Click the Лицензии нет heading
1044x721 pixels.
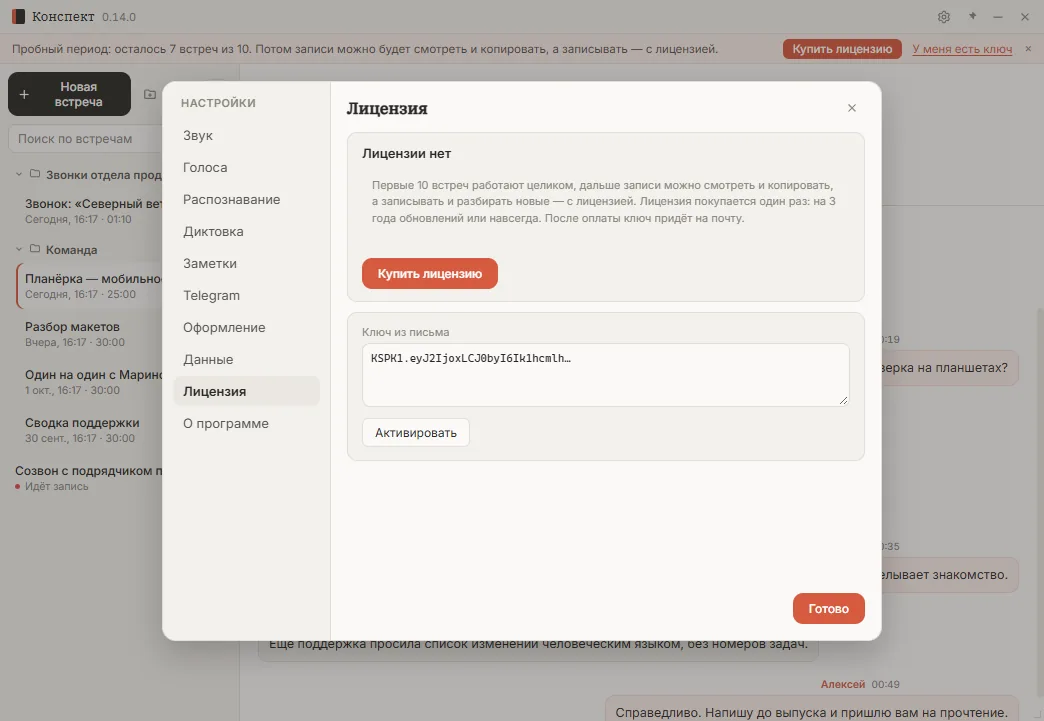tap(406, 154)
